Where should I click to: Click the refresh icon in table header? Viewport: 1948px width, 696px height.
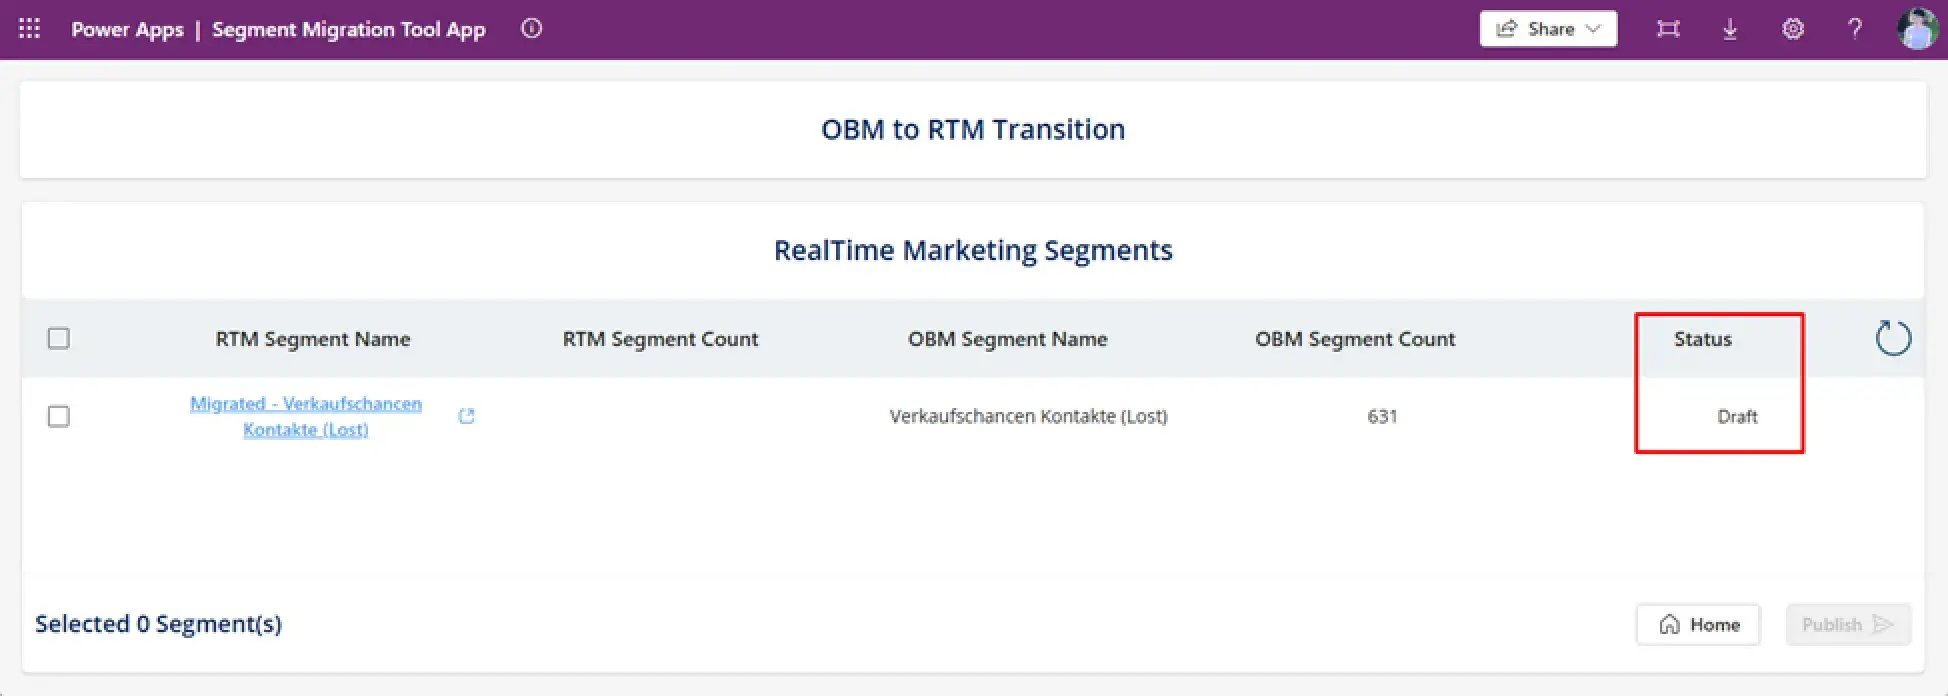coord(1893,338)
